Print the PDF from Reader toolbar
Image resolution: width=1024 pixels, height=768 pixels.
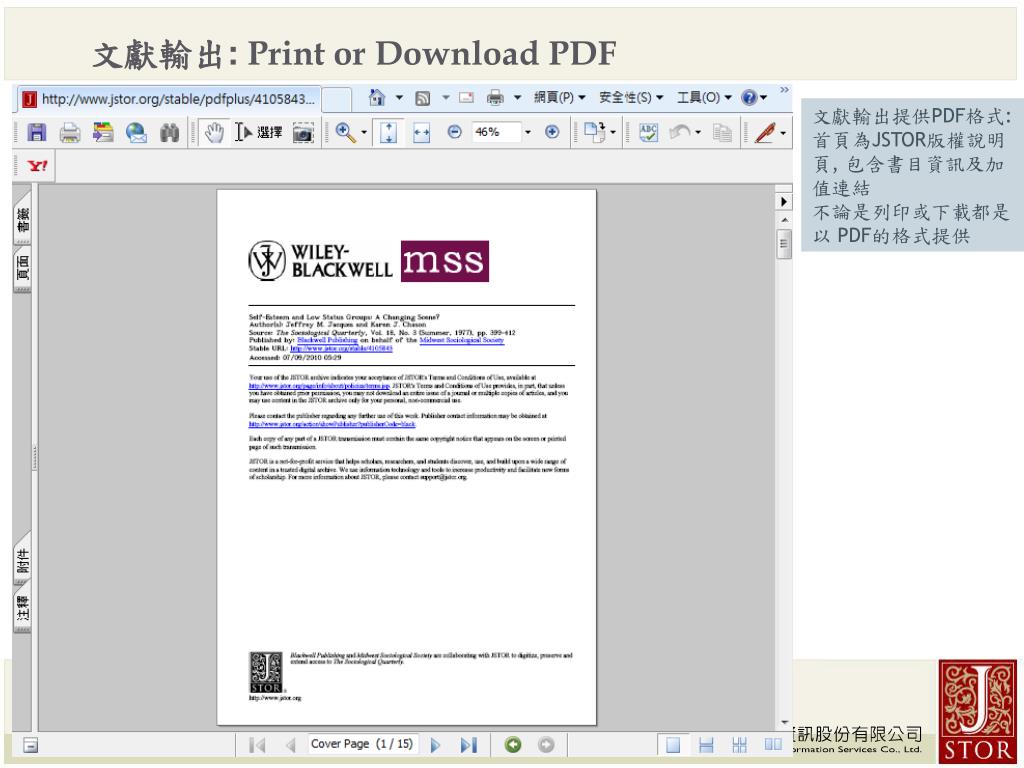[x=69, y=133]
